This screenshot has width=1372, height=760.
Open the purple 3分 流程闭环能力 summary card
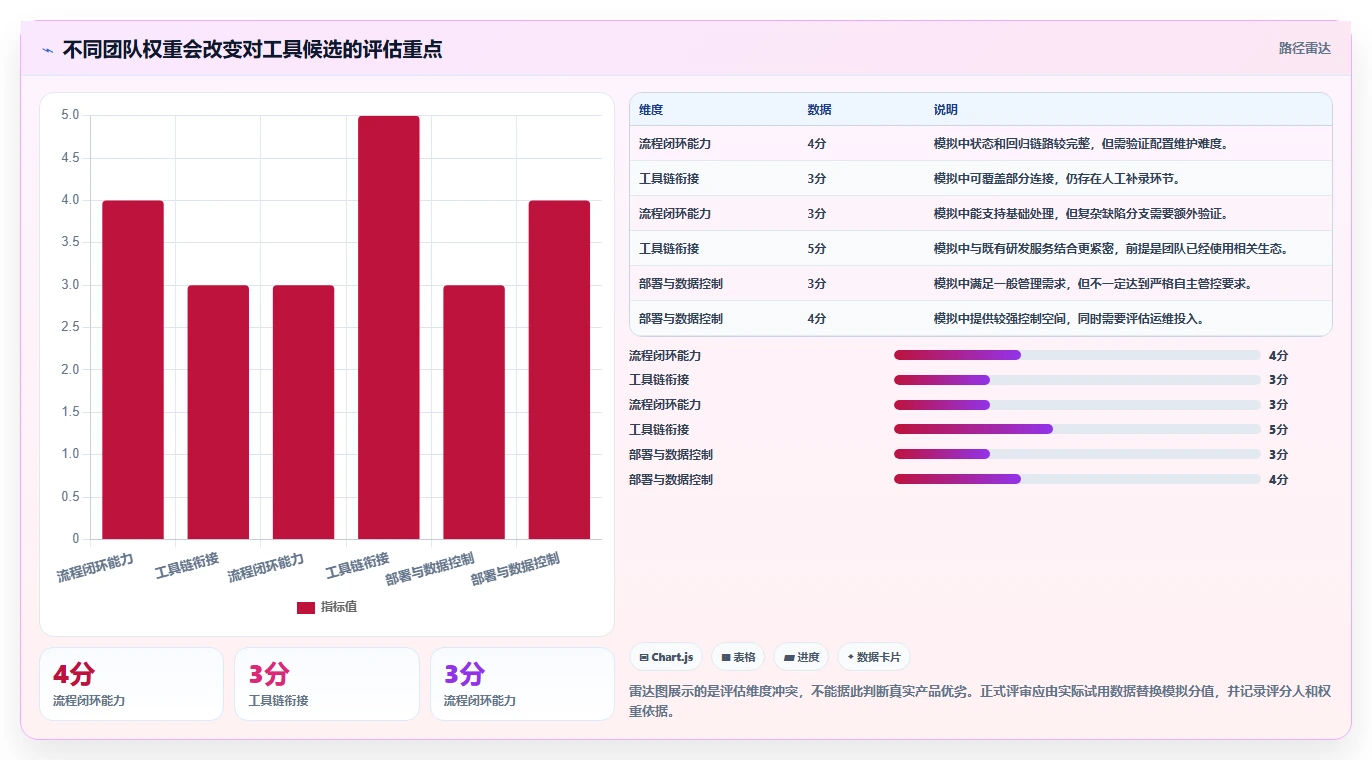tap(522, 684)
